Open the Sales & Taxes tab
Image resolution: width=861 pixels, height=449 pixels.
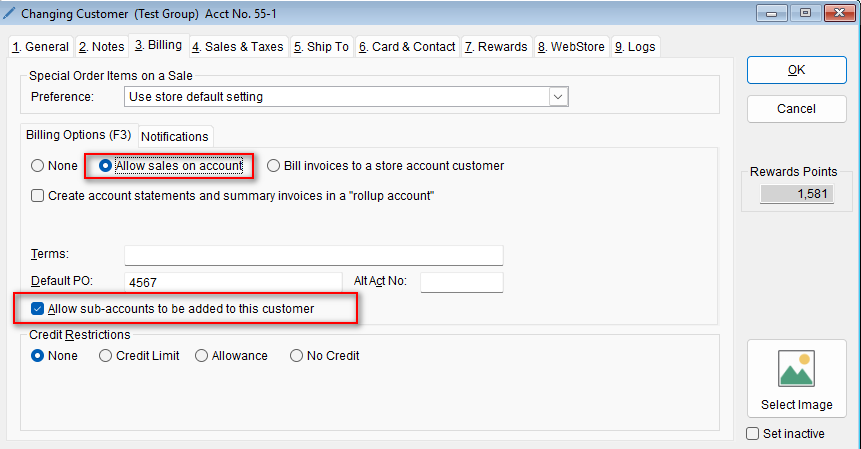[238, 47]
